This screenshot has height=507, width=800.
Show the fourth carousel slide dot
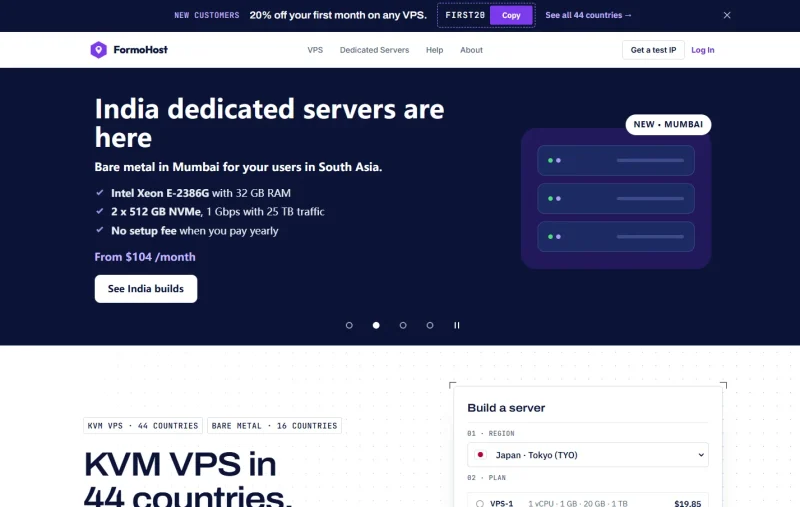pyautogui.click(x=430, y=325)
